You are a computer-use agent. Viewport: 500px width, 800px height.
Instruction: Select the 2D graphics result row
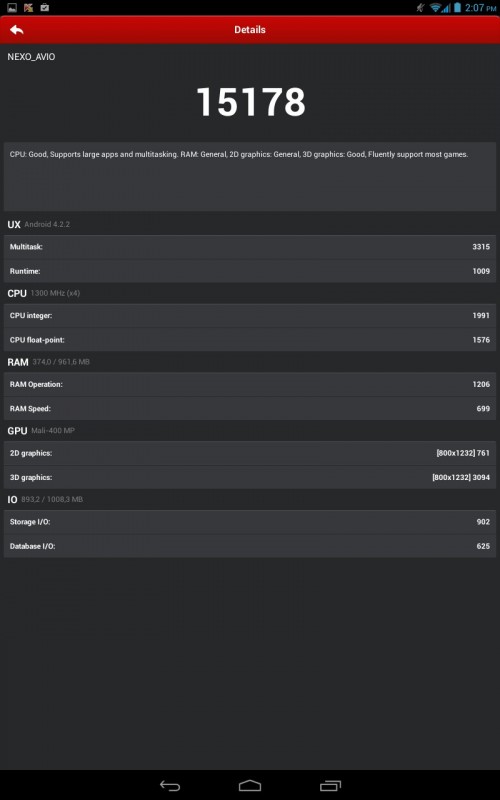pyautogui.click(x=250, y=453)
